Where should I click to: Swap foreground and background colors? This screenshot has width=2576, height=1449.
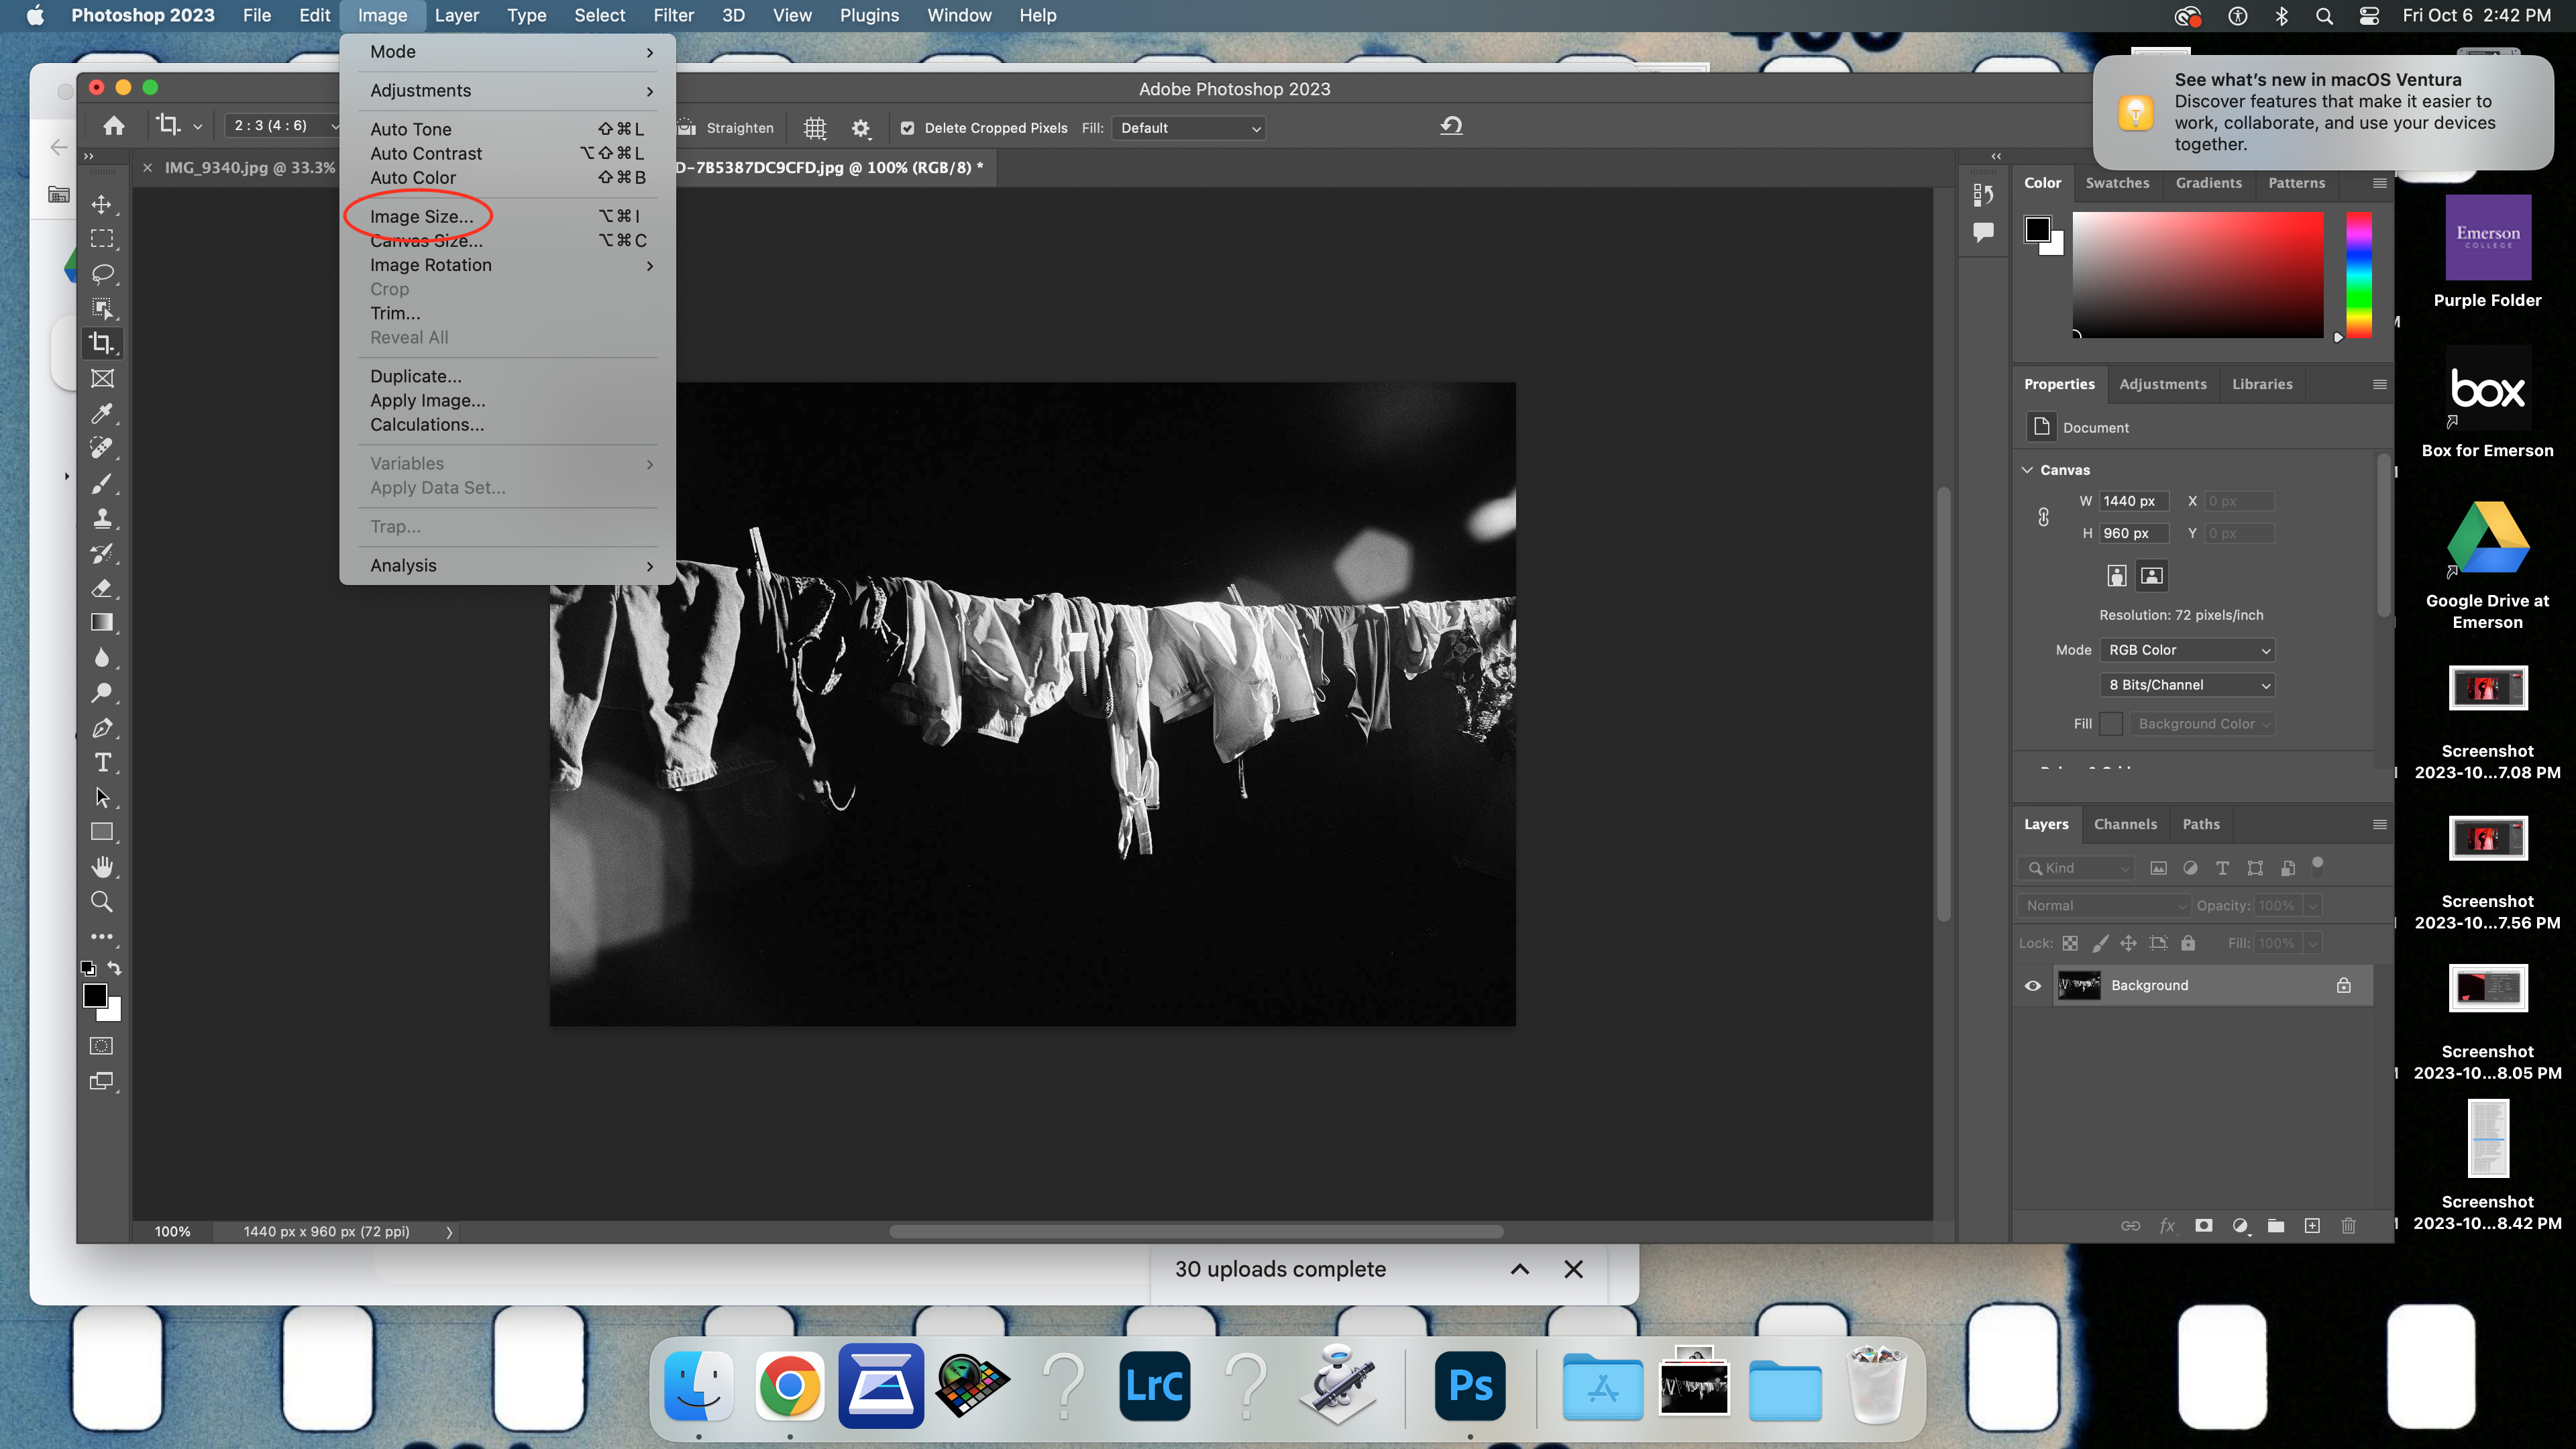click(x=115, y=968)
